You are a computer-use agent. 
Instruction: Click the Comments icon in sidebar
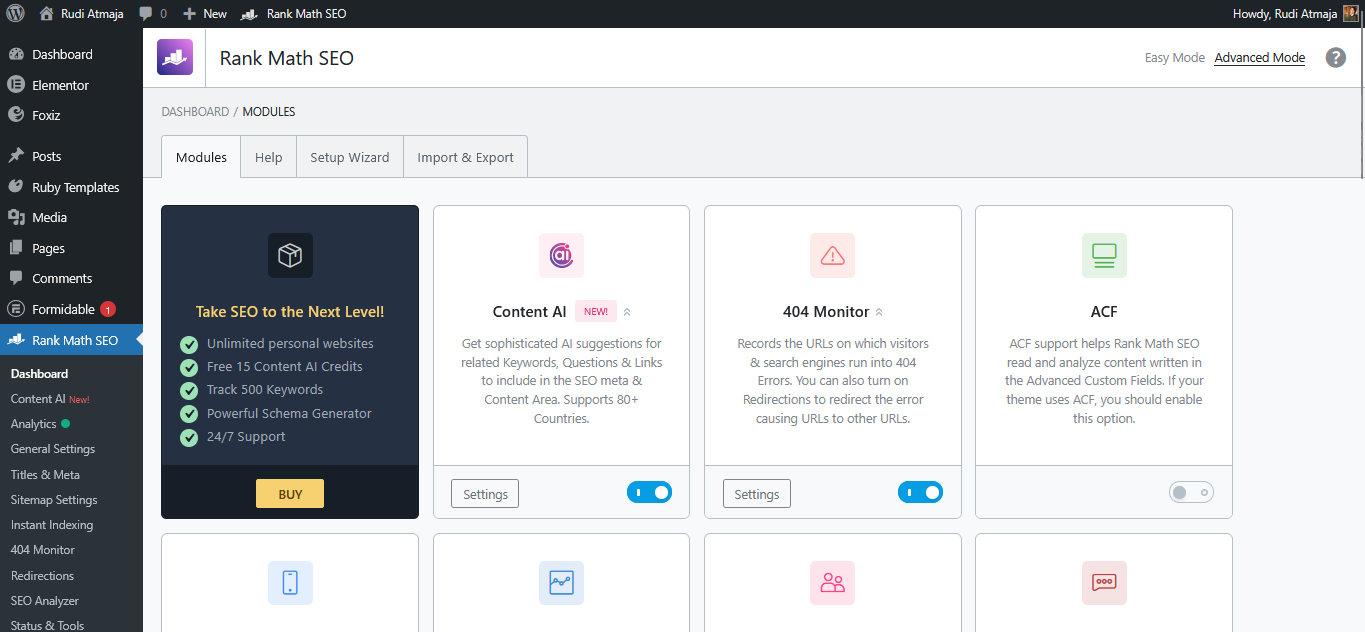click(16, 278)
